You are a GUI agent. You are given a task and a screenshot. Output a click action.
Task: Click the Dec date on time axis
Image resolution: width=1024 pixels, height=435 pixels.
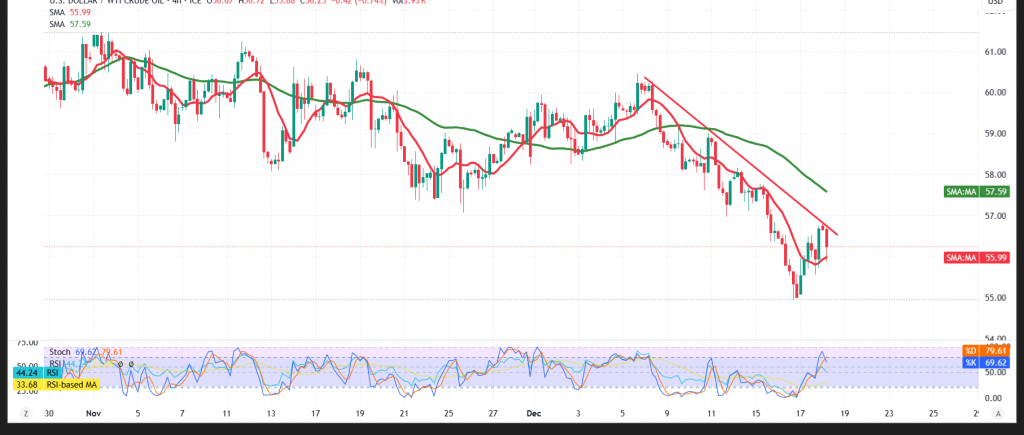click(535, 412)
